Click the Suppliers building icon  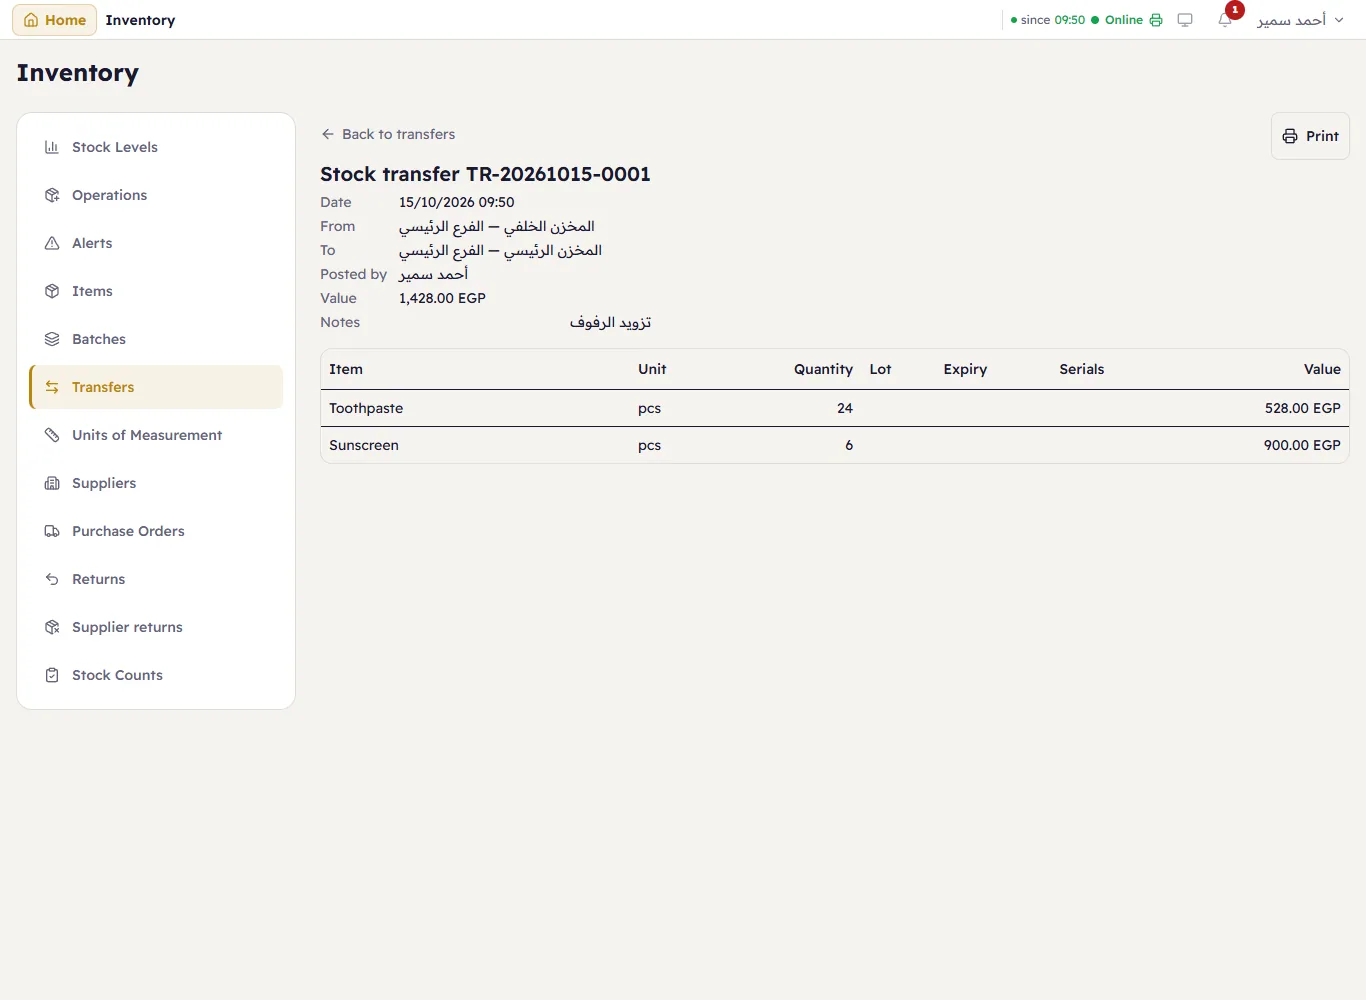click(x=52, y=483)
